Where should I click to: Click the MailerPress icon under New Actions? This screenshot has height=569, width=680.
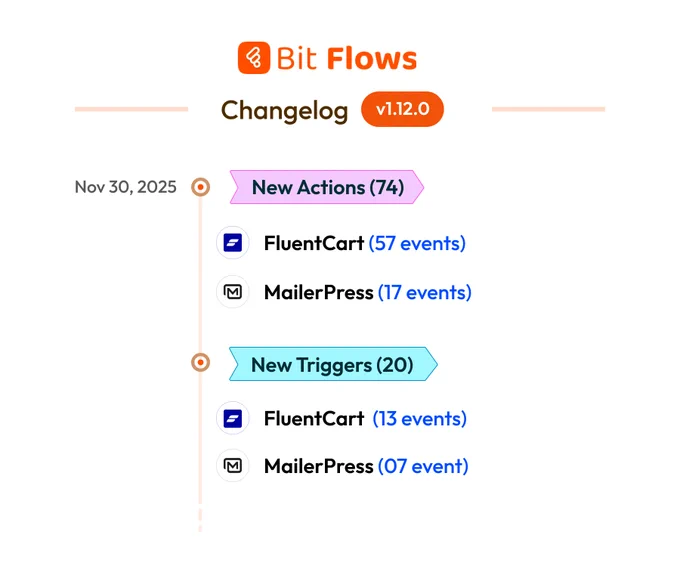[x=233, y=292]
